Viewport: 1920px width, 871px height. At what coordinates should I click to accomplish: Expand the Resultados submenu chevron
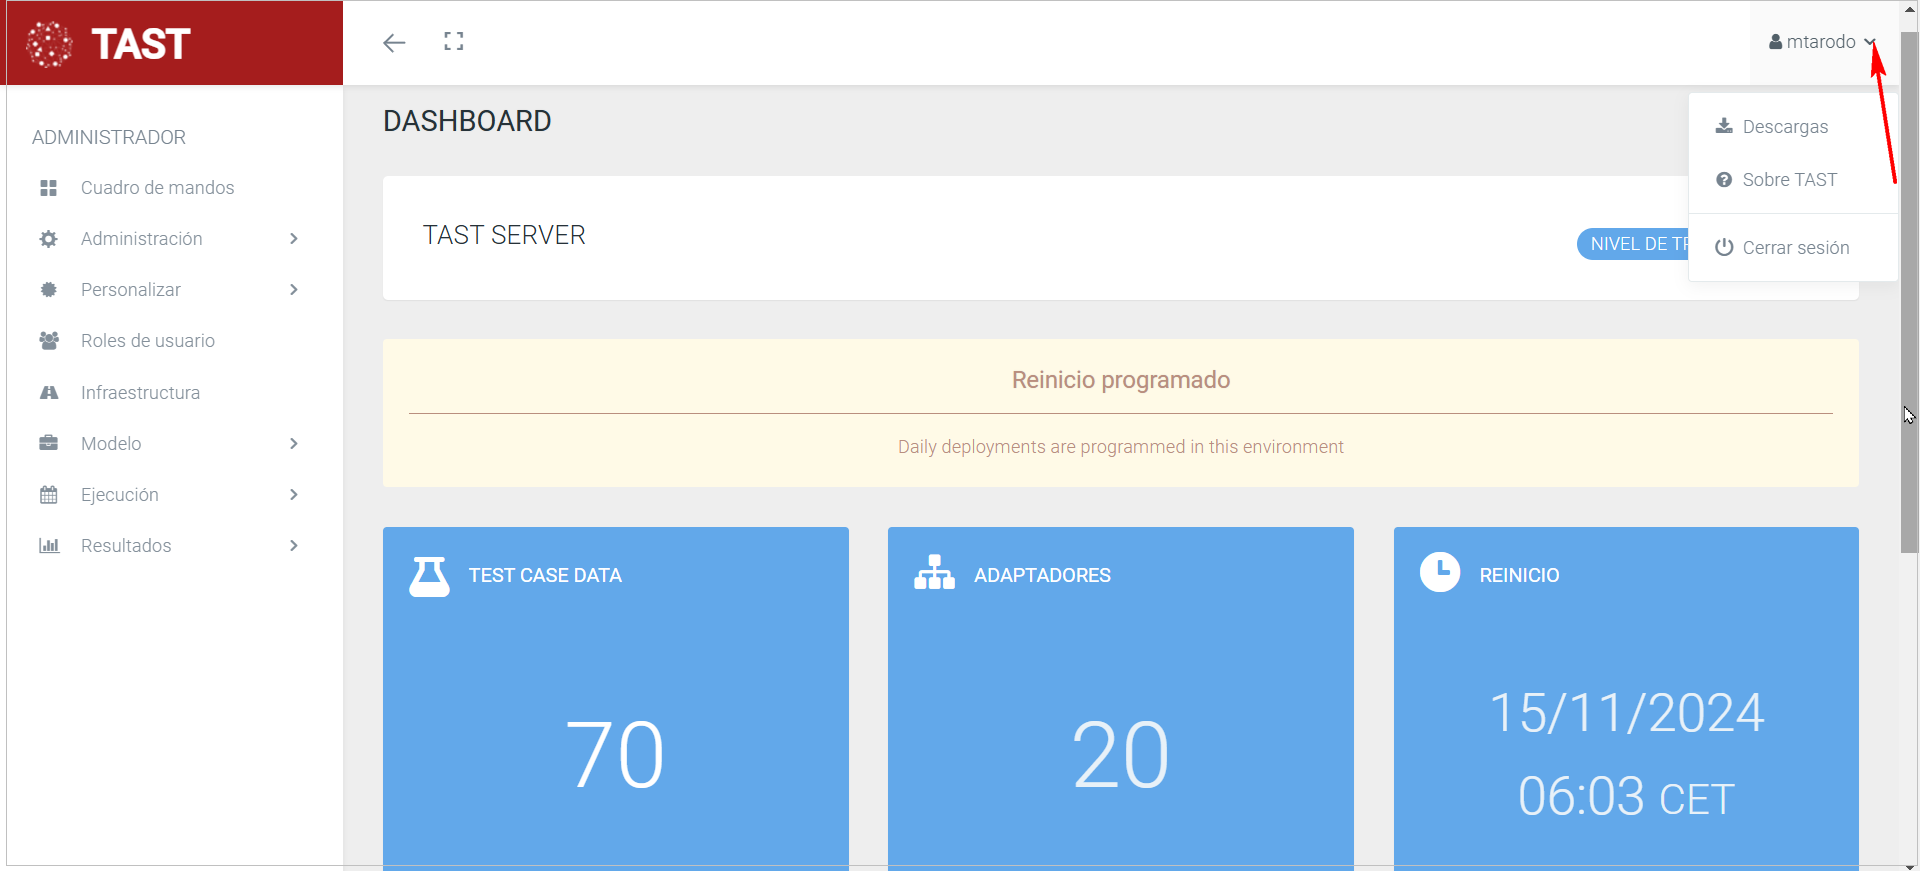click(x=294, y=546)
